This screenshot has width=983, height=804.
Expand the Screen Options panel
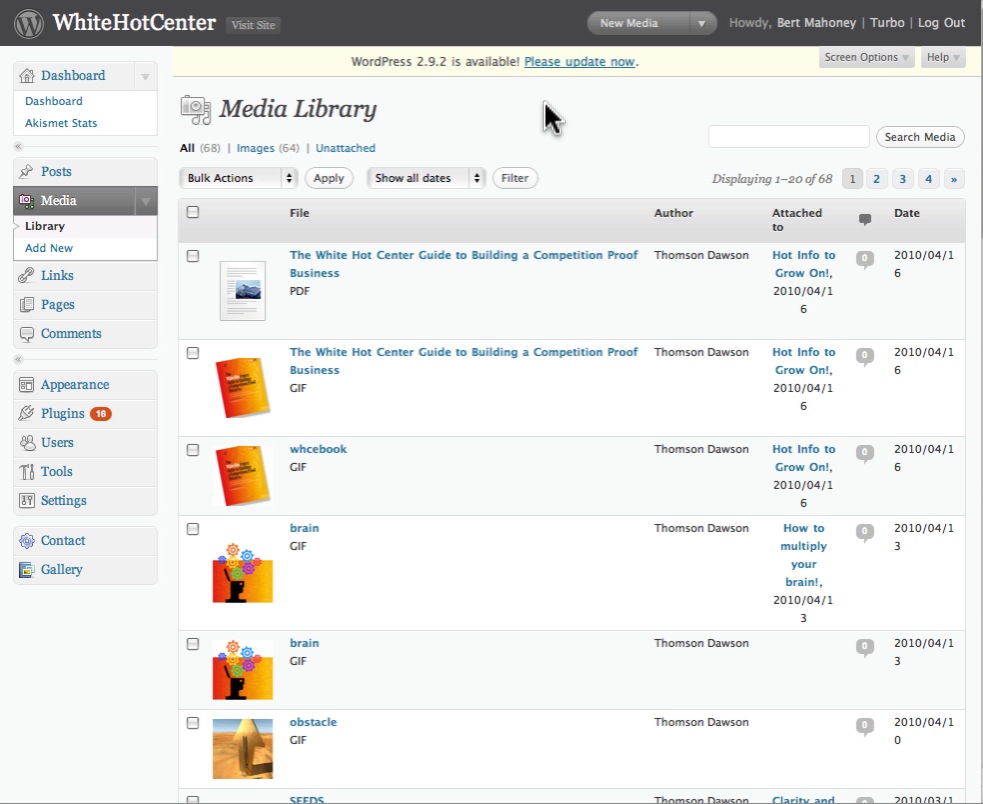pos(866,58)
